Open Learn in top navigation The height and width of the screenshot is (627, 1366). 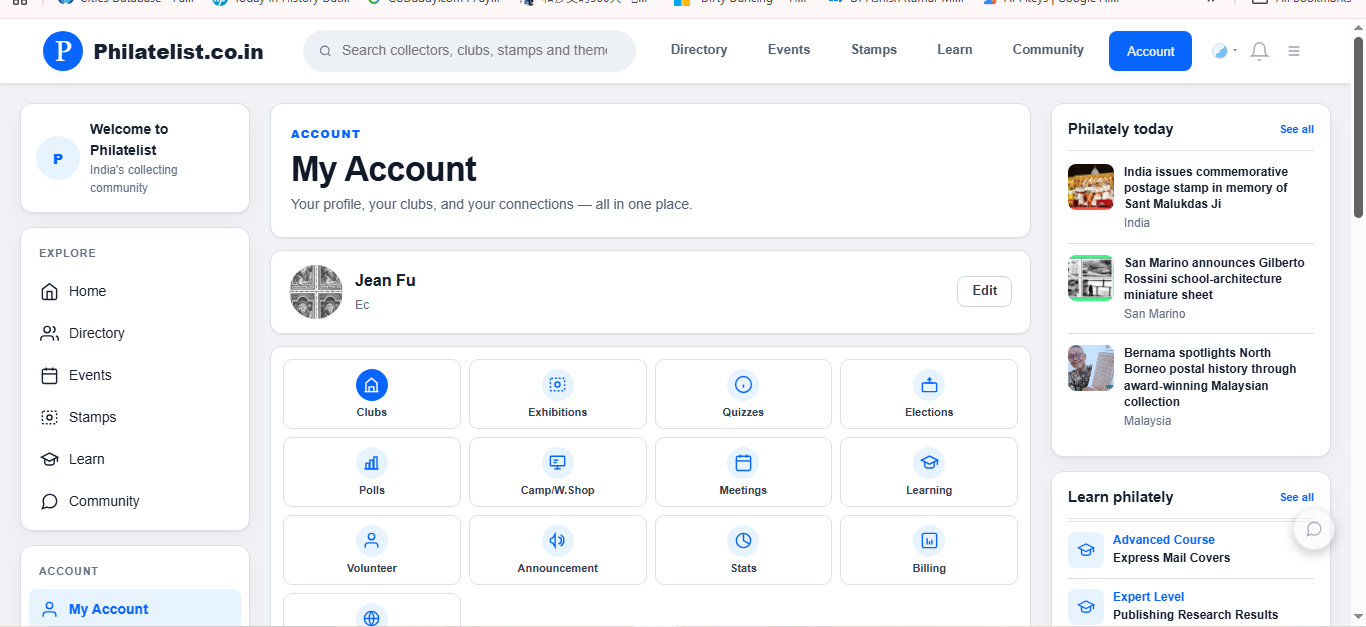(x=955, y=50)
